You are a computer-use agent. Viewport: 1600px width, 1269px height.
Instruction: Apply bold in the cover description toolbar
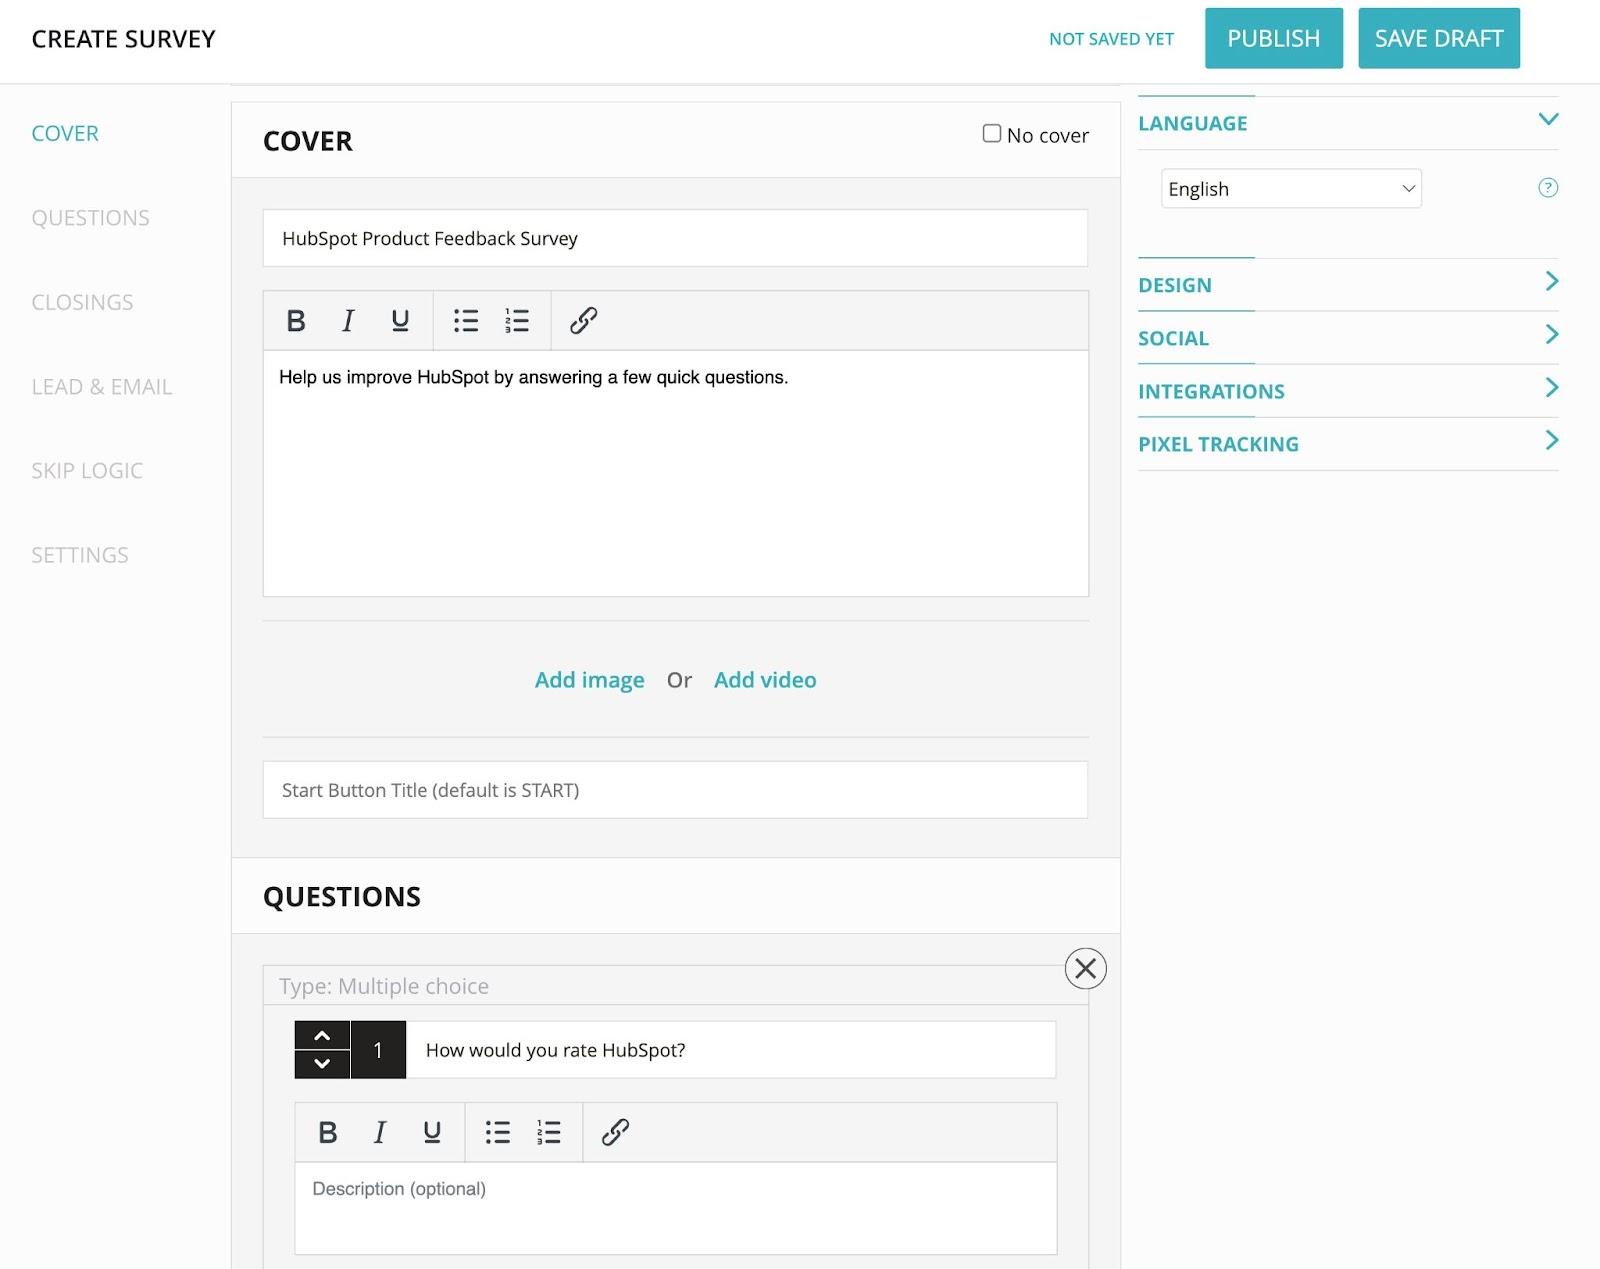[296, 321]
